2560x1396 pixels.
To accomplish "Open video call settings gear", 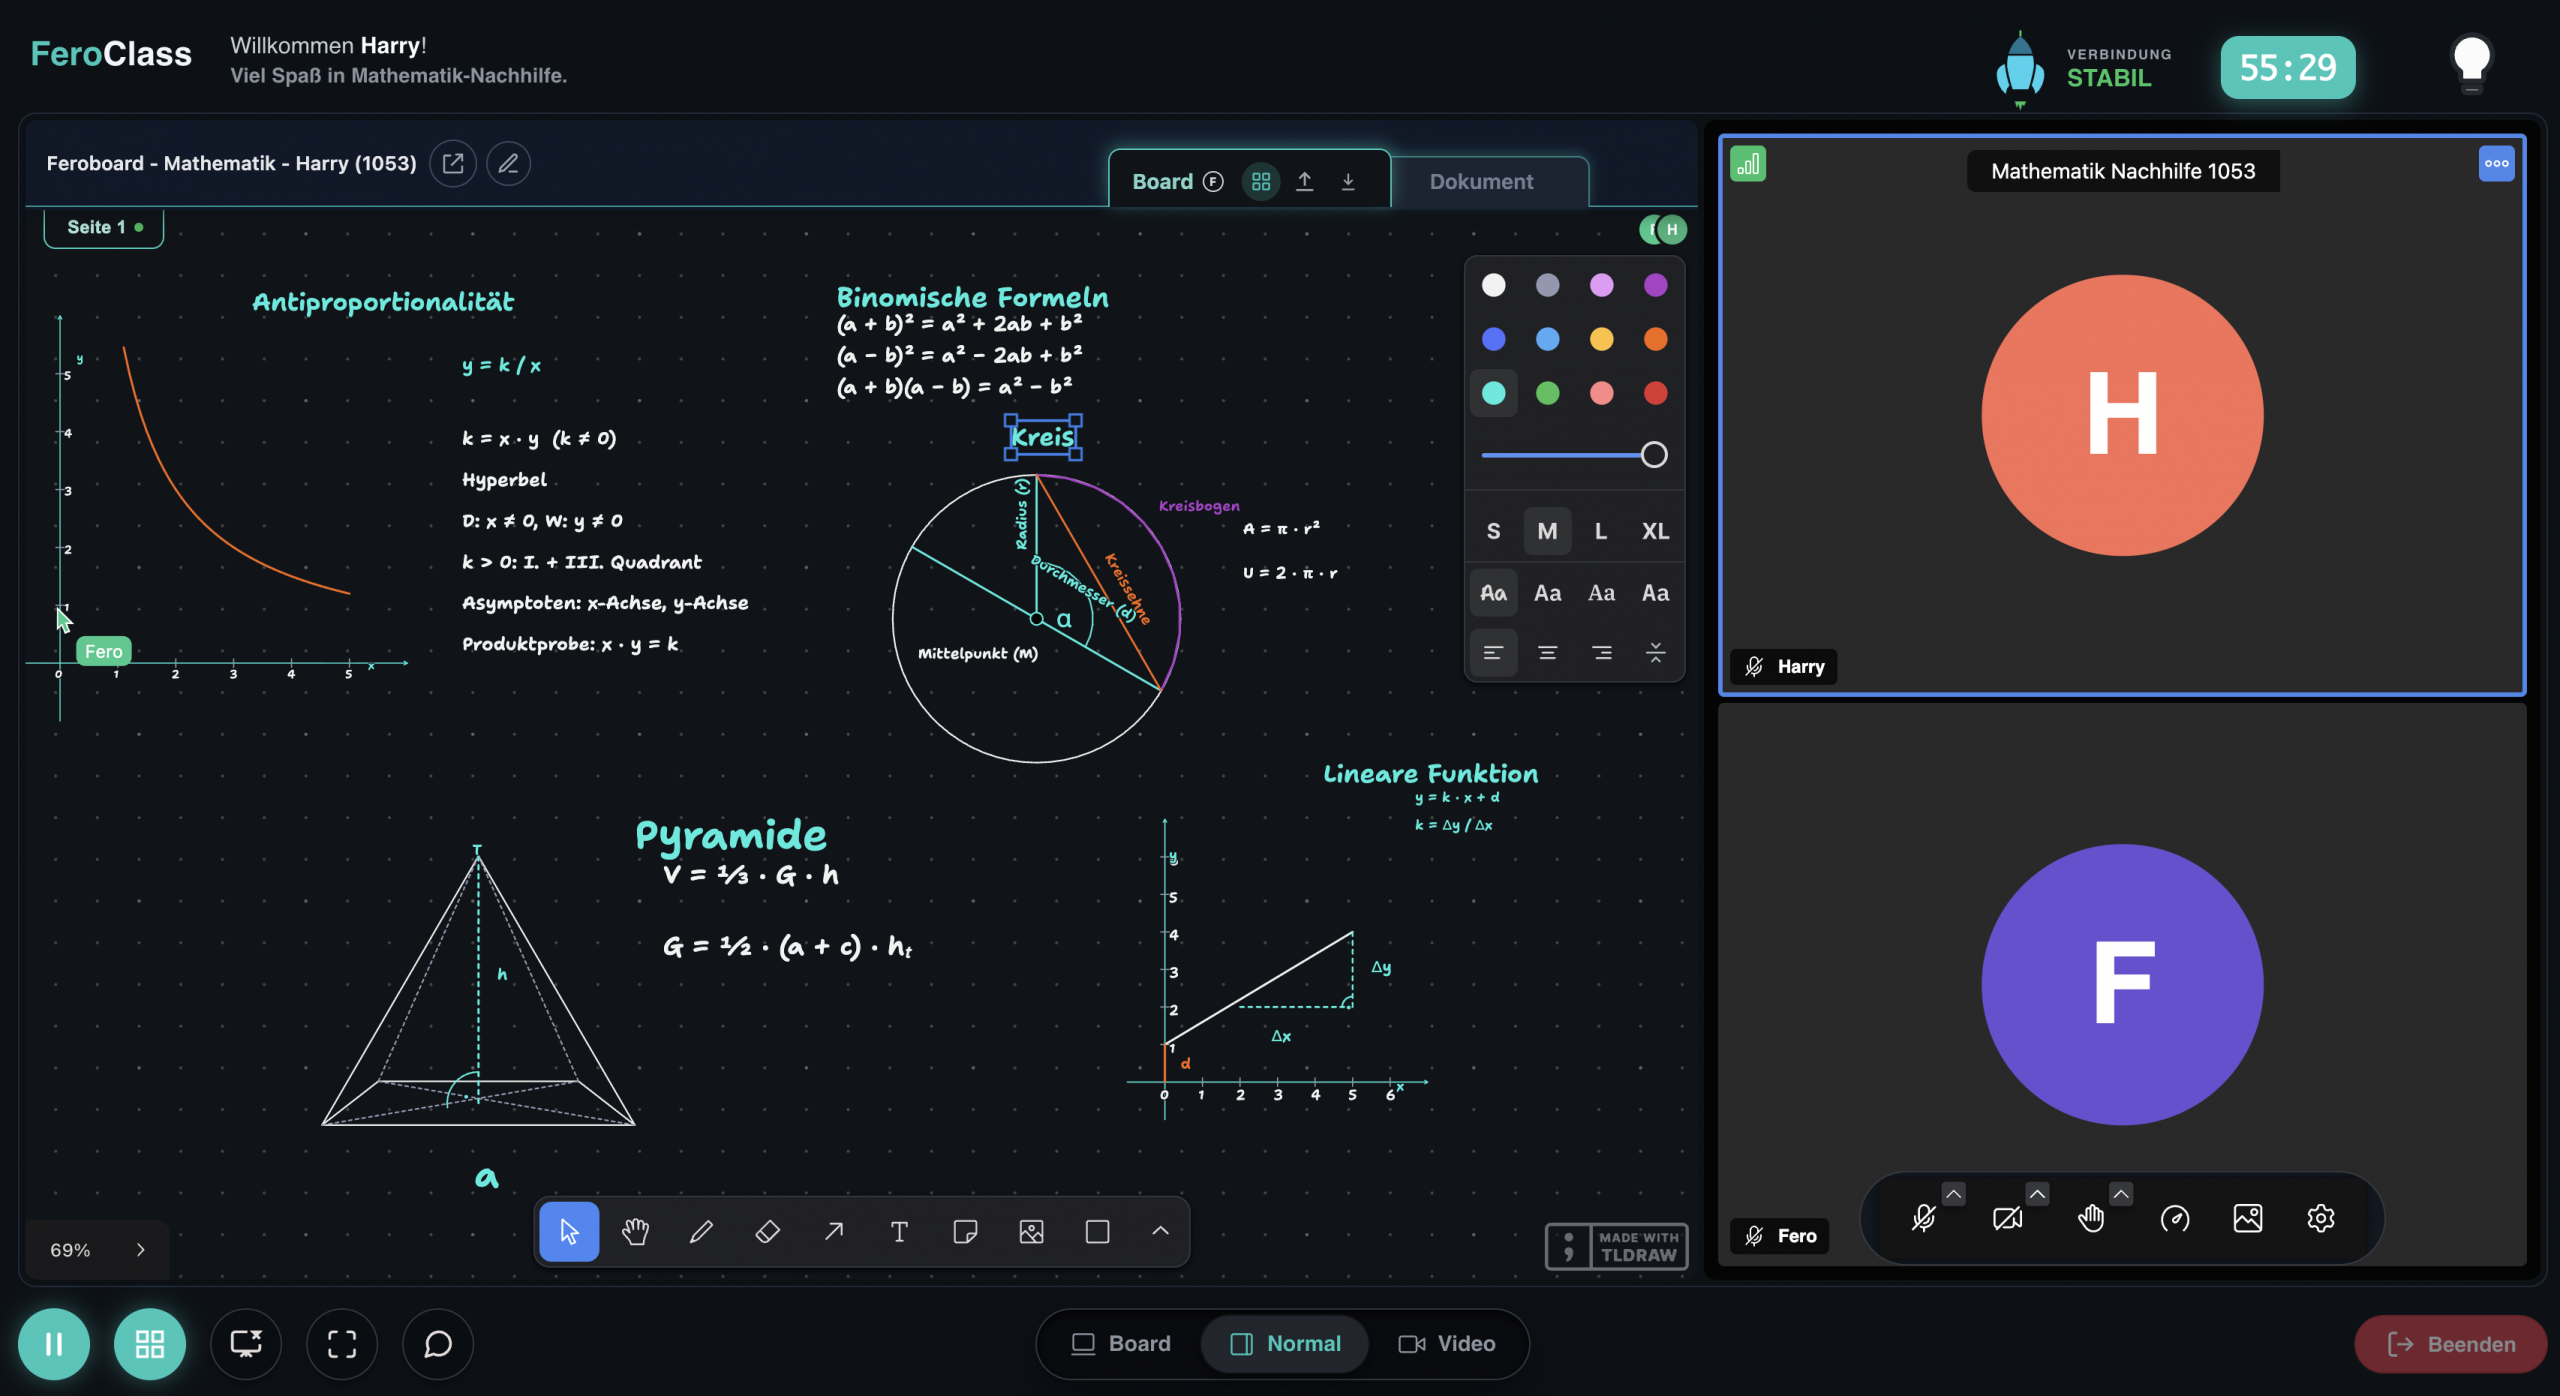I will coord(2321,1218).
